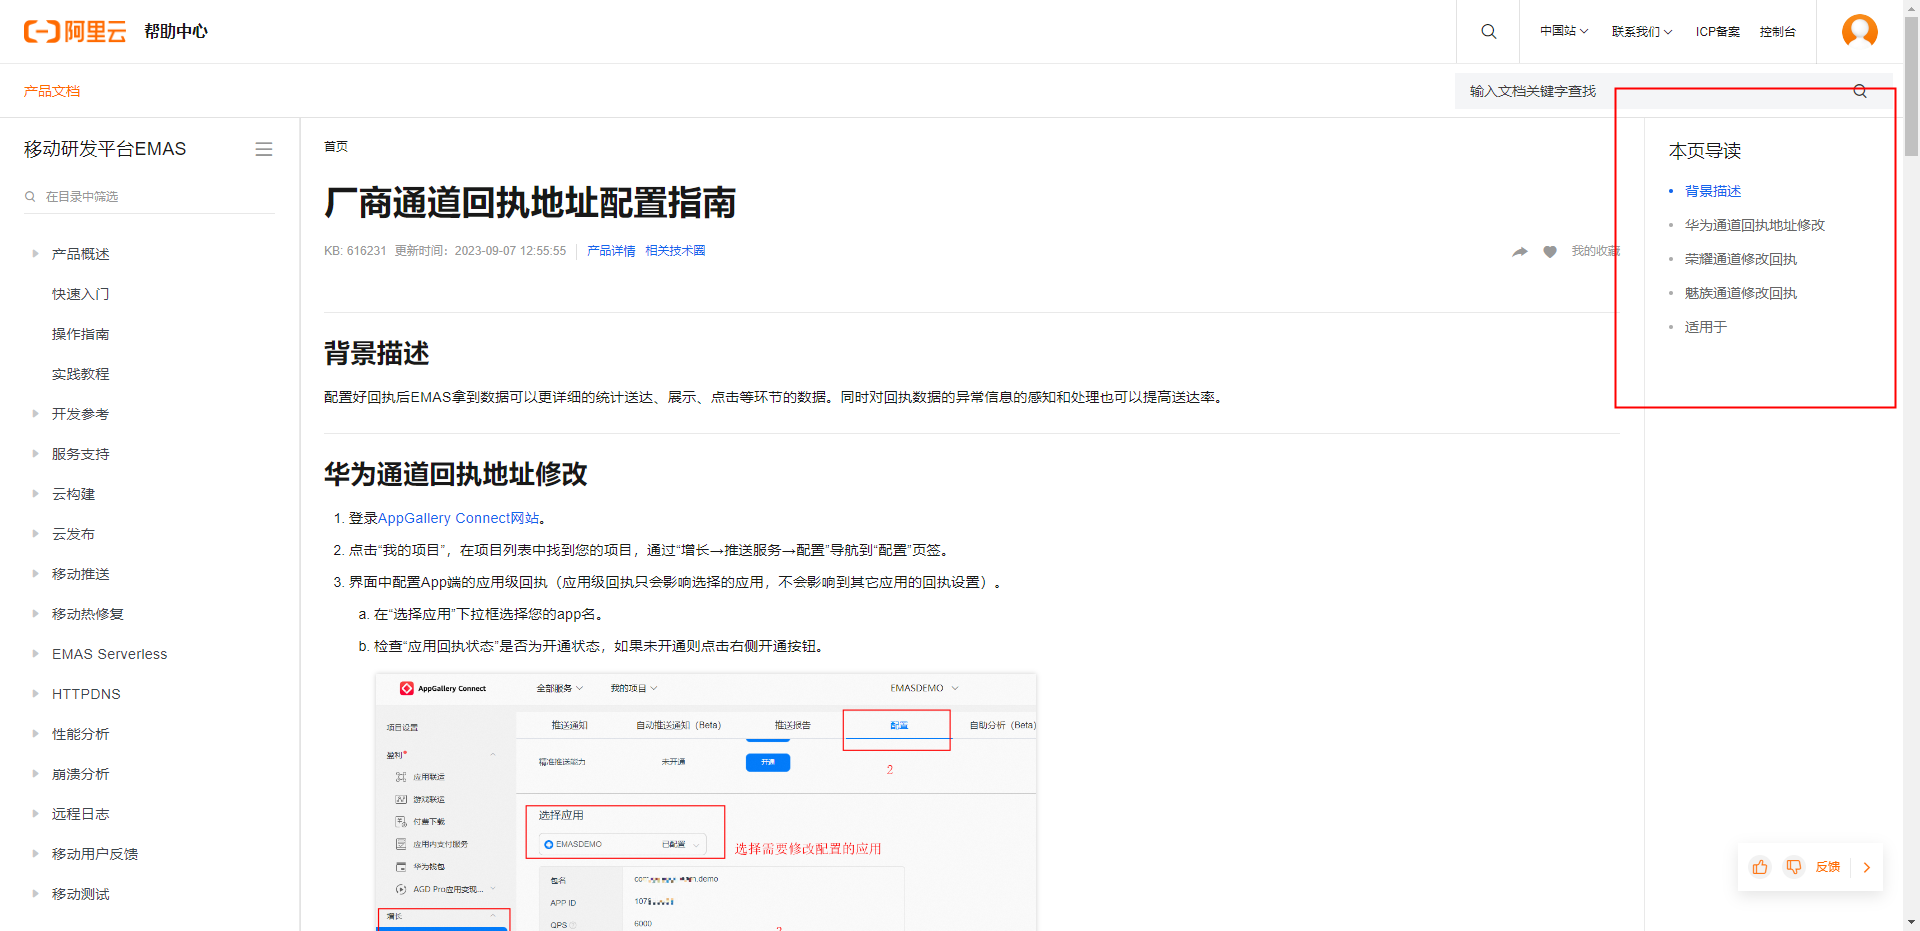The height and width of the screenshot is (931, 1920).
Task: Click the 首页 breadcrumb
Action: tap(336, 146)
